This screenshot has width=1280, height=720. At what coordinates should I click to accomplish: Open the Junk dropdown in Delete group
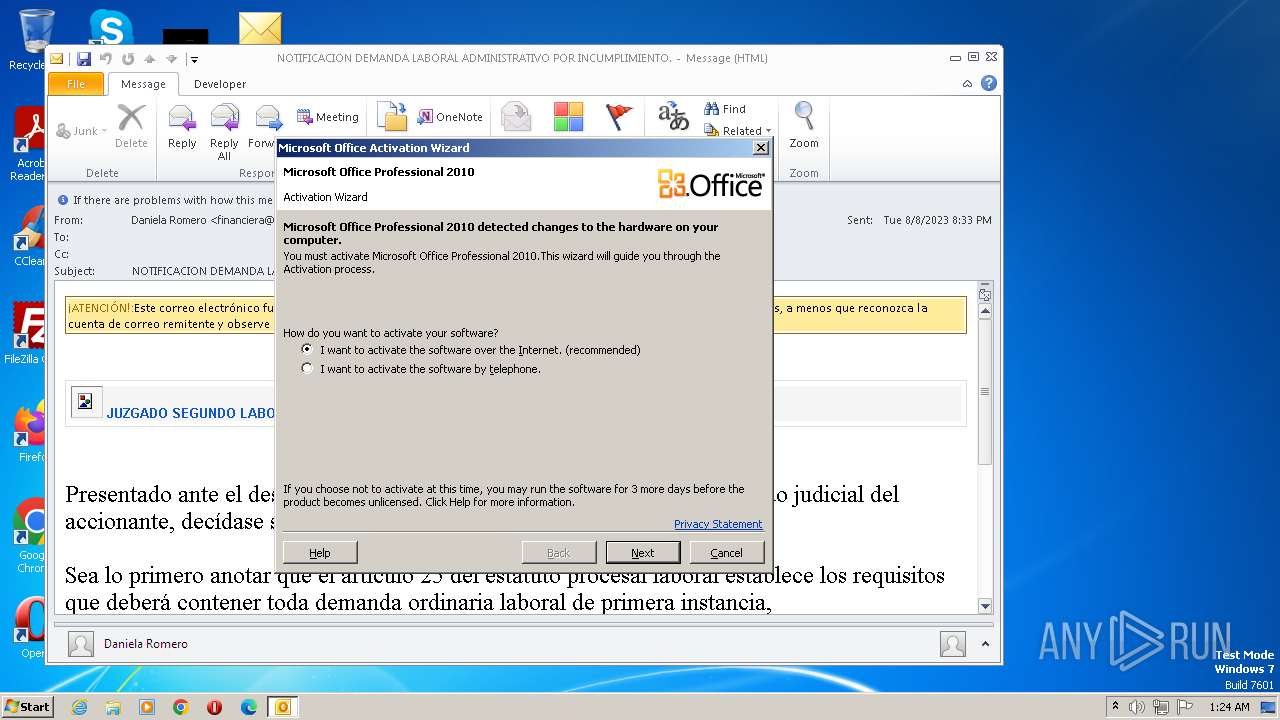(x=81, y=131)
